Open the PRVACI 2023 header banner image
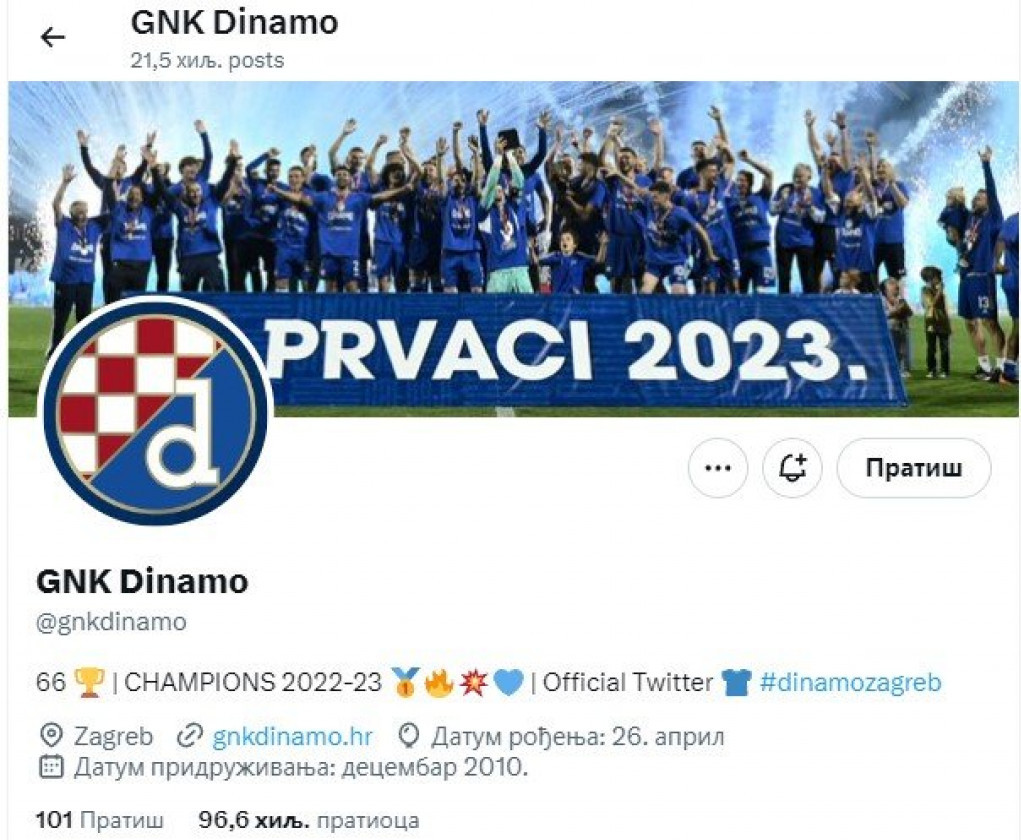 tap(514, 248)
